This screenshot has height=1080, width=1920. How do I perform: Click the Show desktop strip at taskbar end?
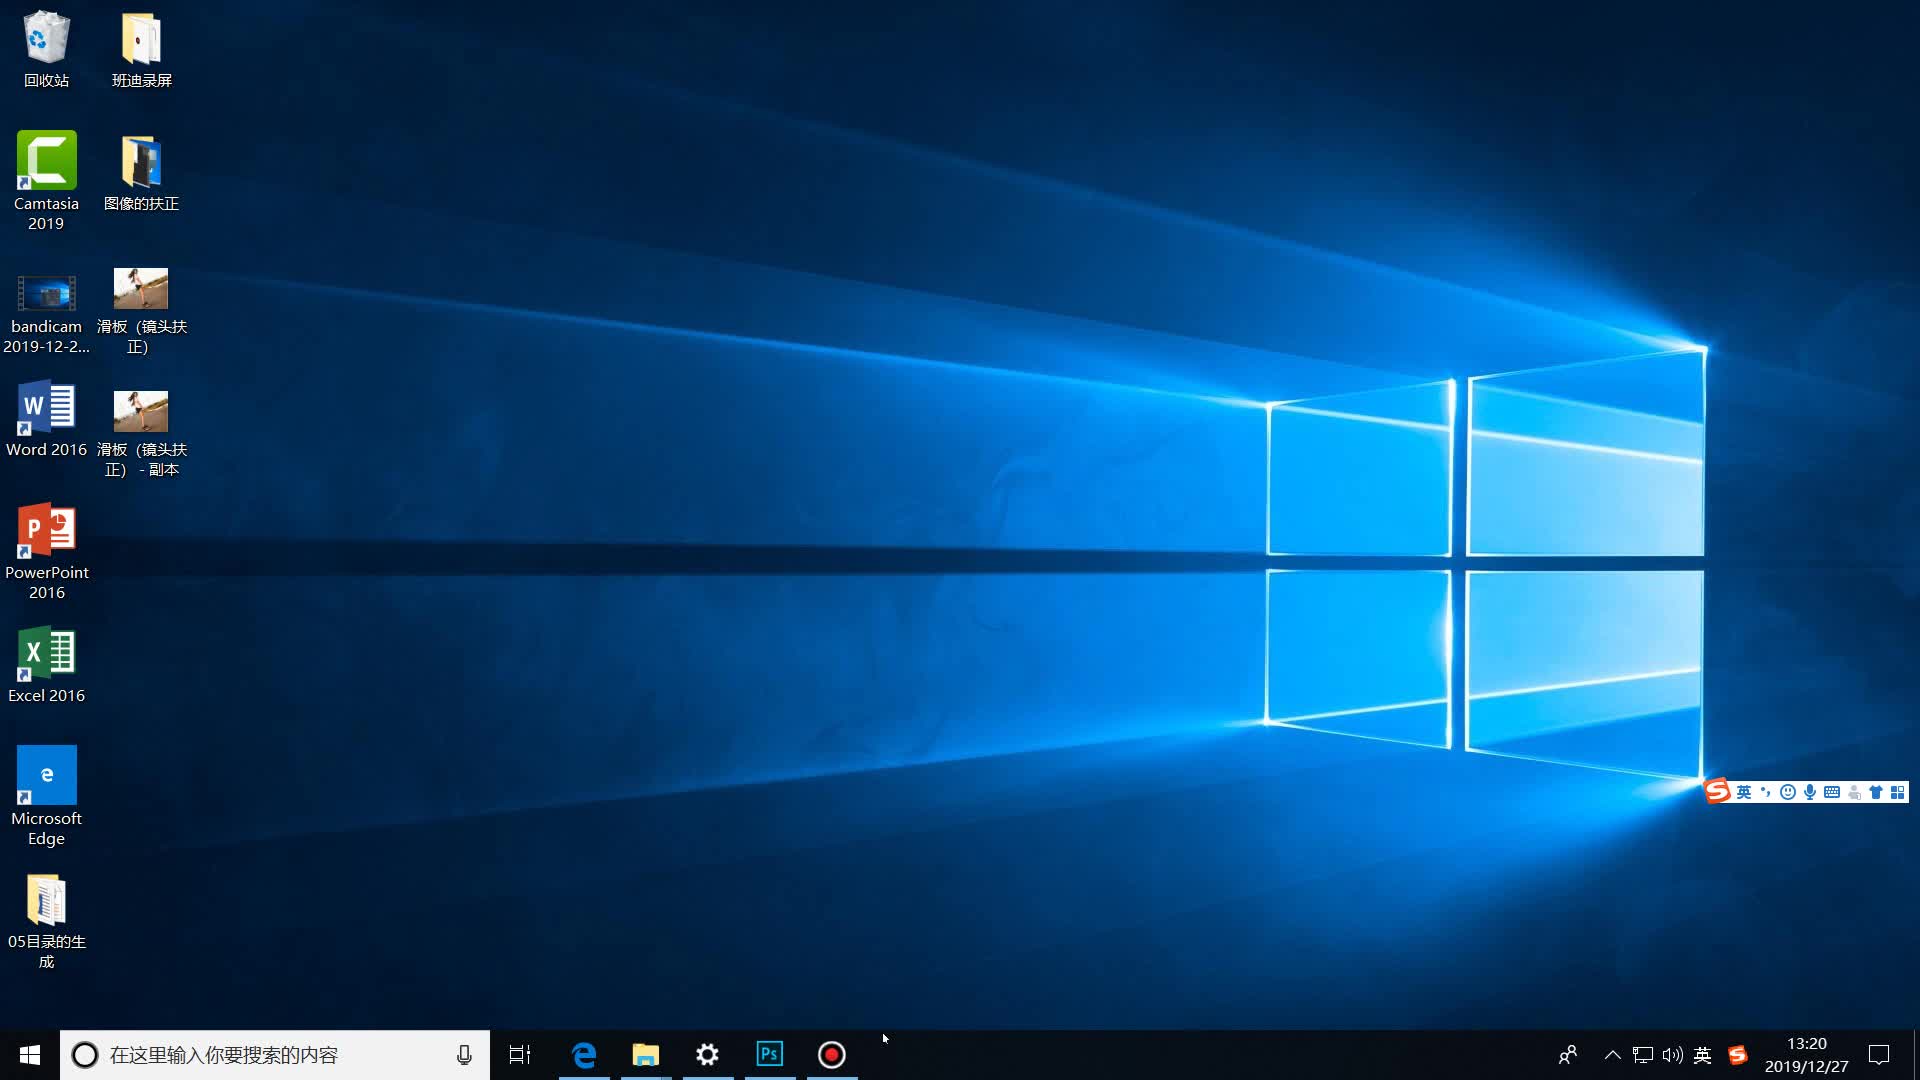pyautogui.click(x=1916, y=1055)
